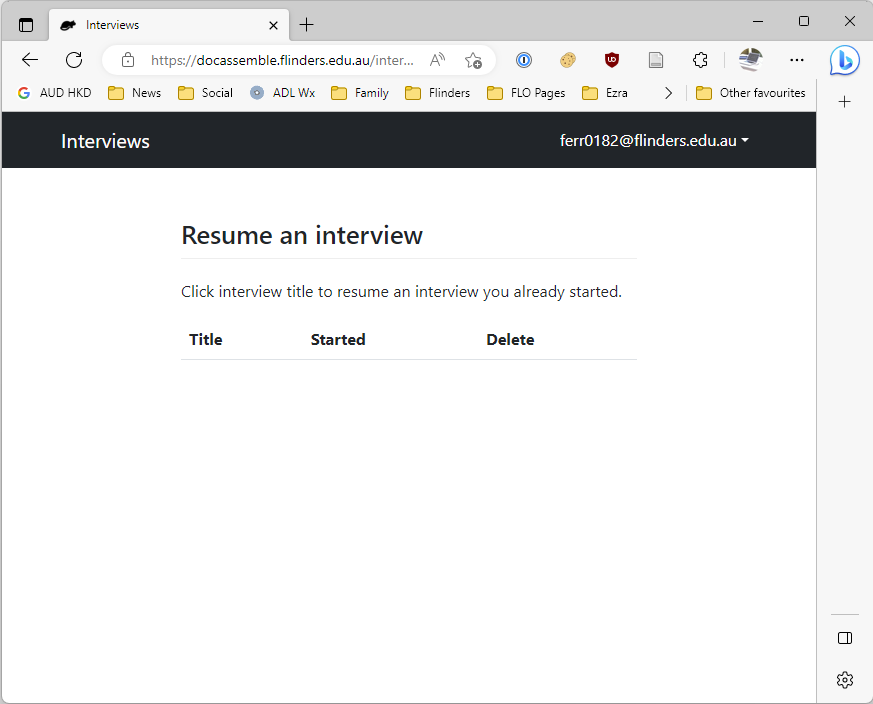Click the uBlock Origin shield icon
This screenshot has height=704, width=873.
click(611, 60)
